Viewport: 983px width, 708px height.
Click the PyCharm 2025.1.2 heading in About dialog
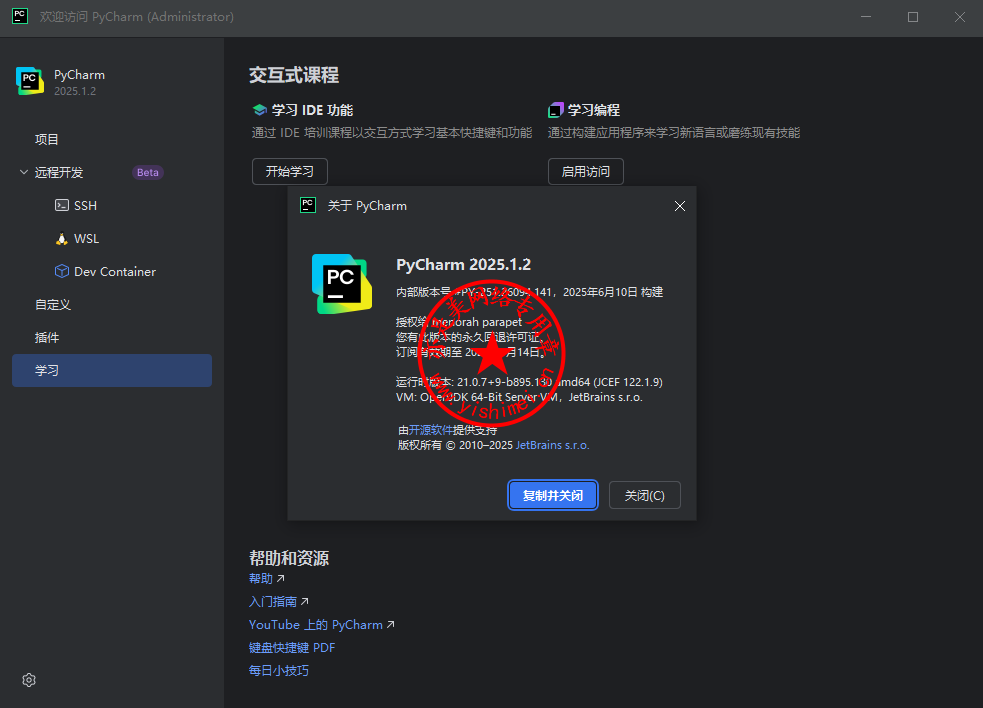click(463, 265)
